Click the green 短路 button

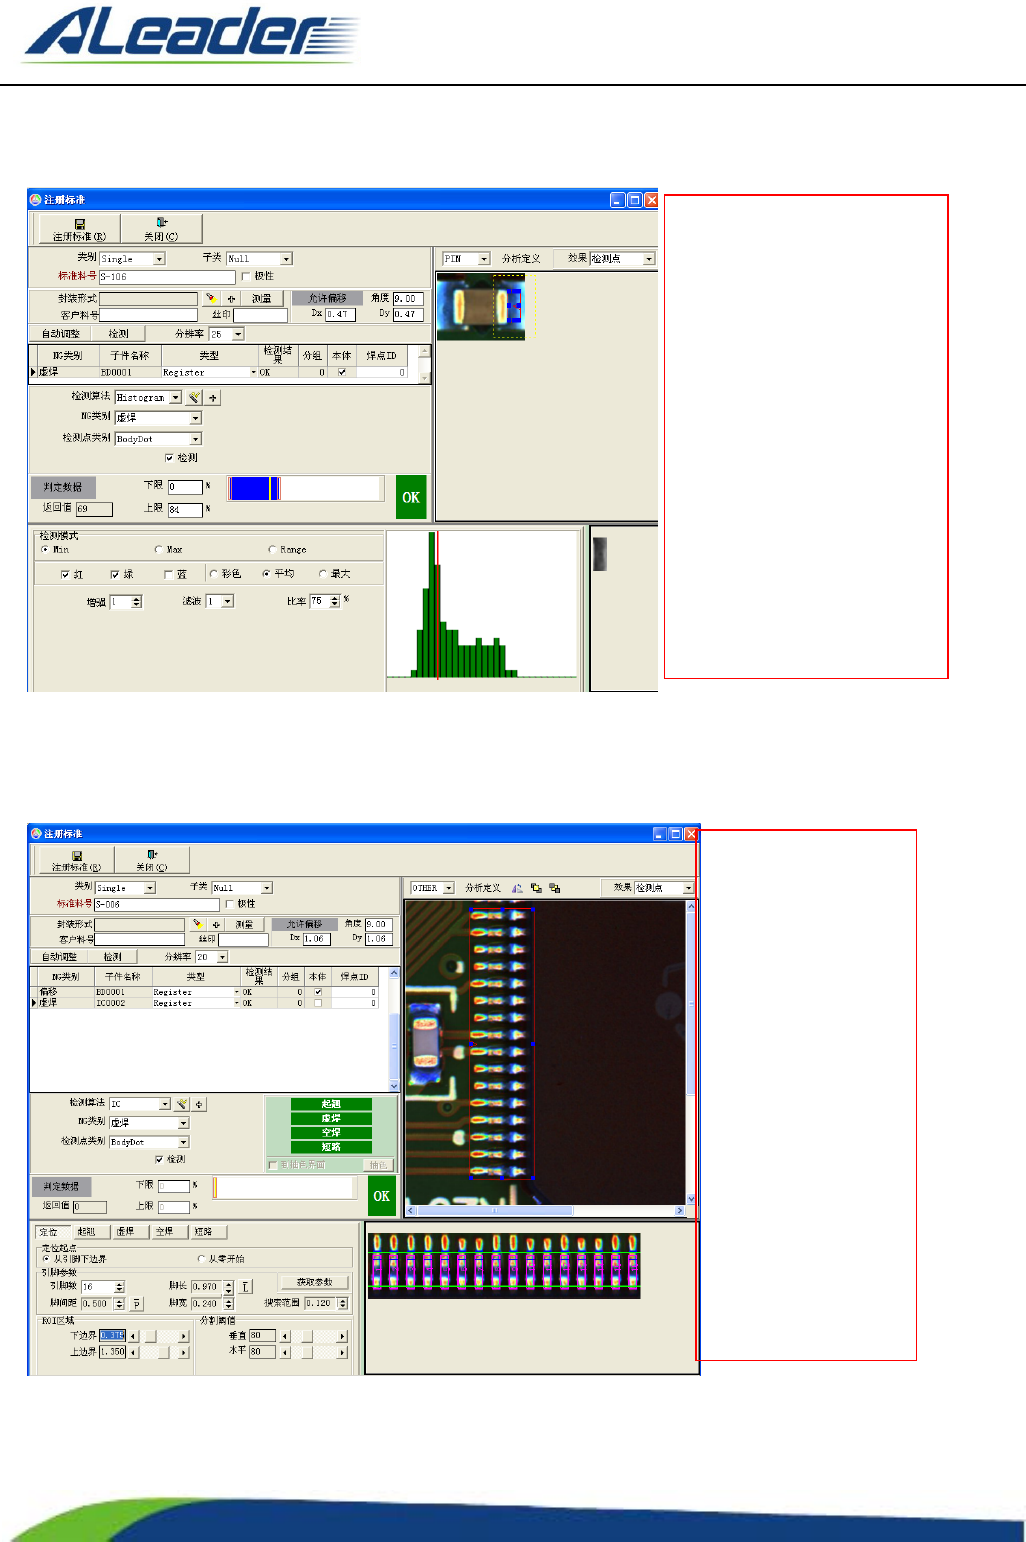click(x=331, y=1146)
